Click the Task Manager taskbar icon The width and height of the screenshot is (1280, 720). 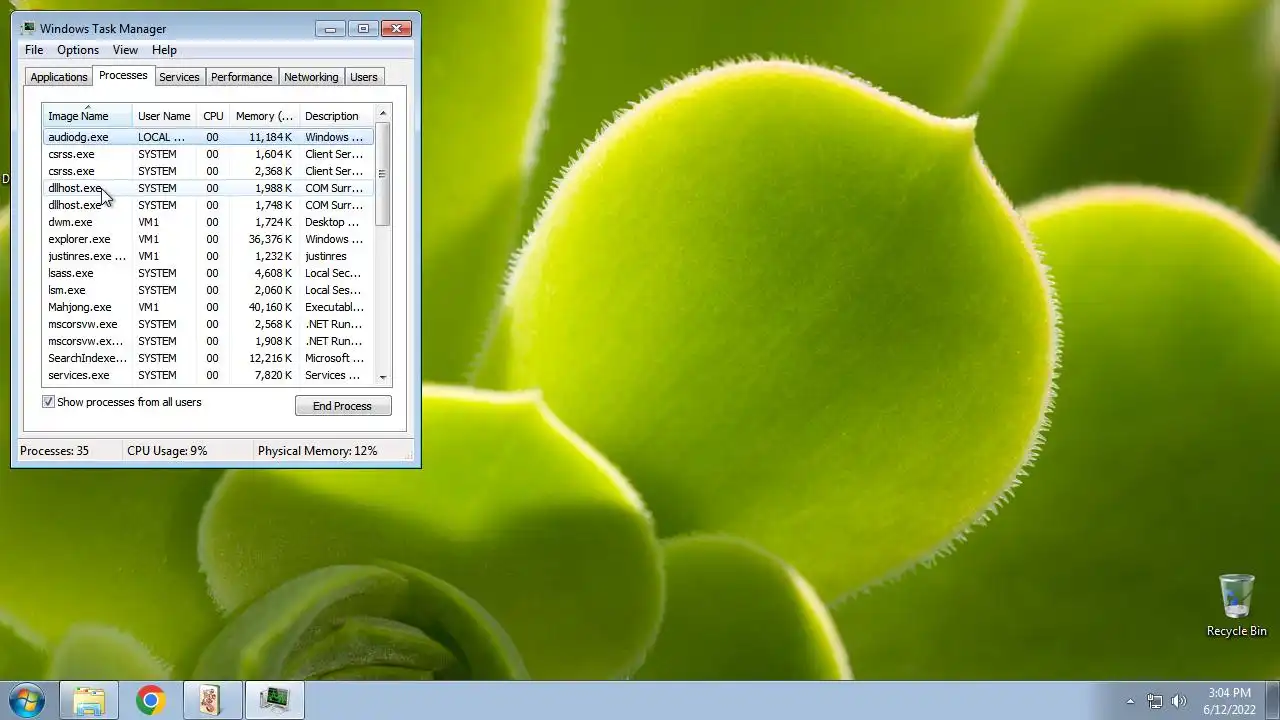click(274, 700)
